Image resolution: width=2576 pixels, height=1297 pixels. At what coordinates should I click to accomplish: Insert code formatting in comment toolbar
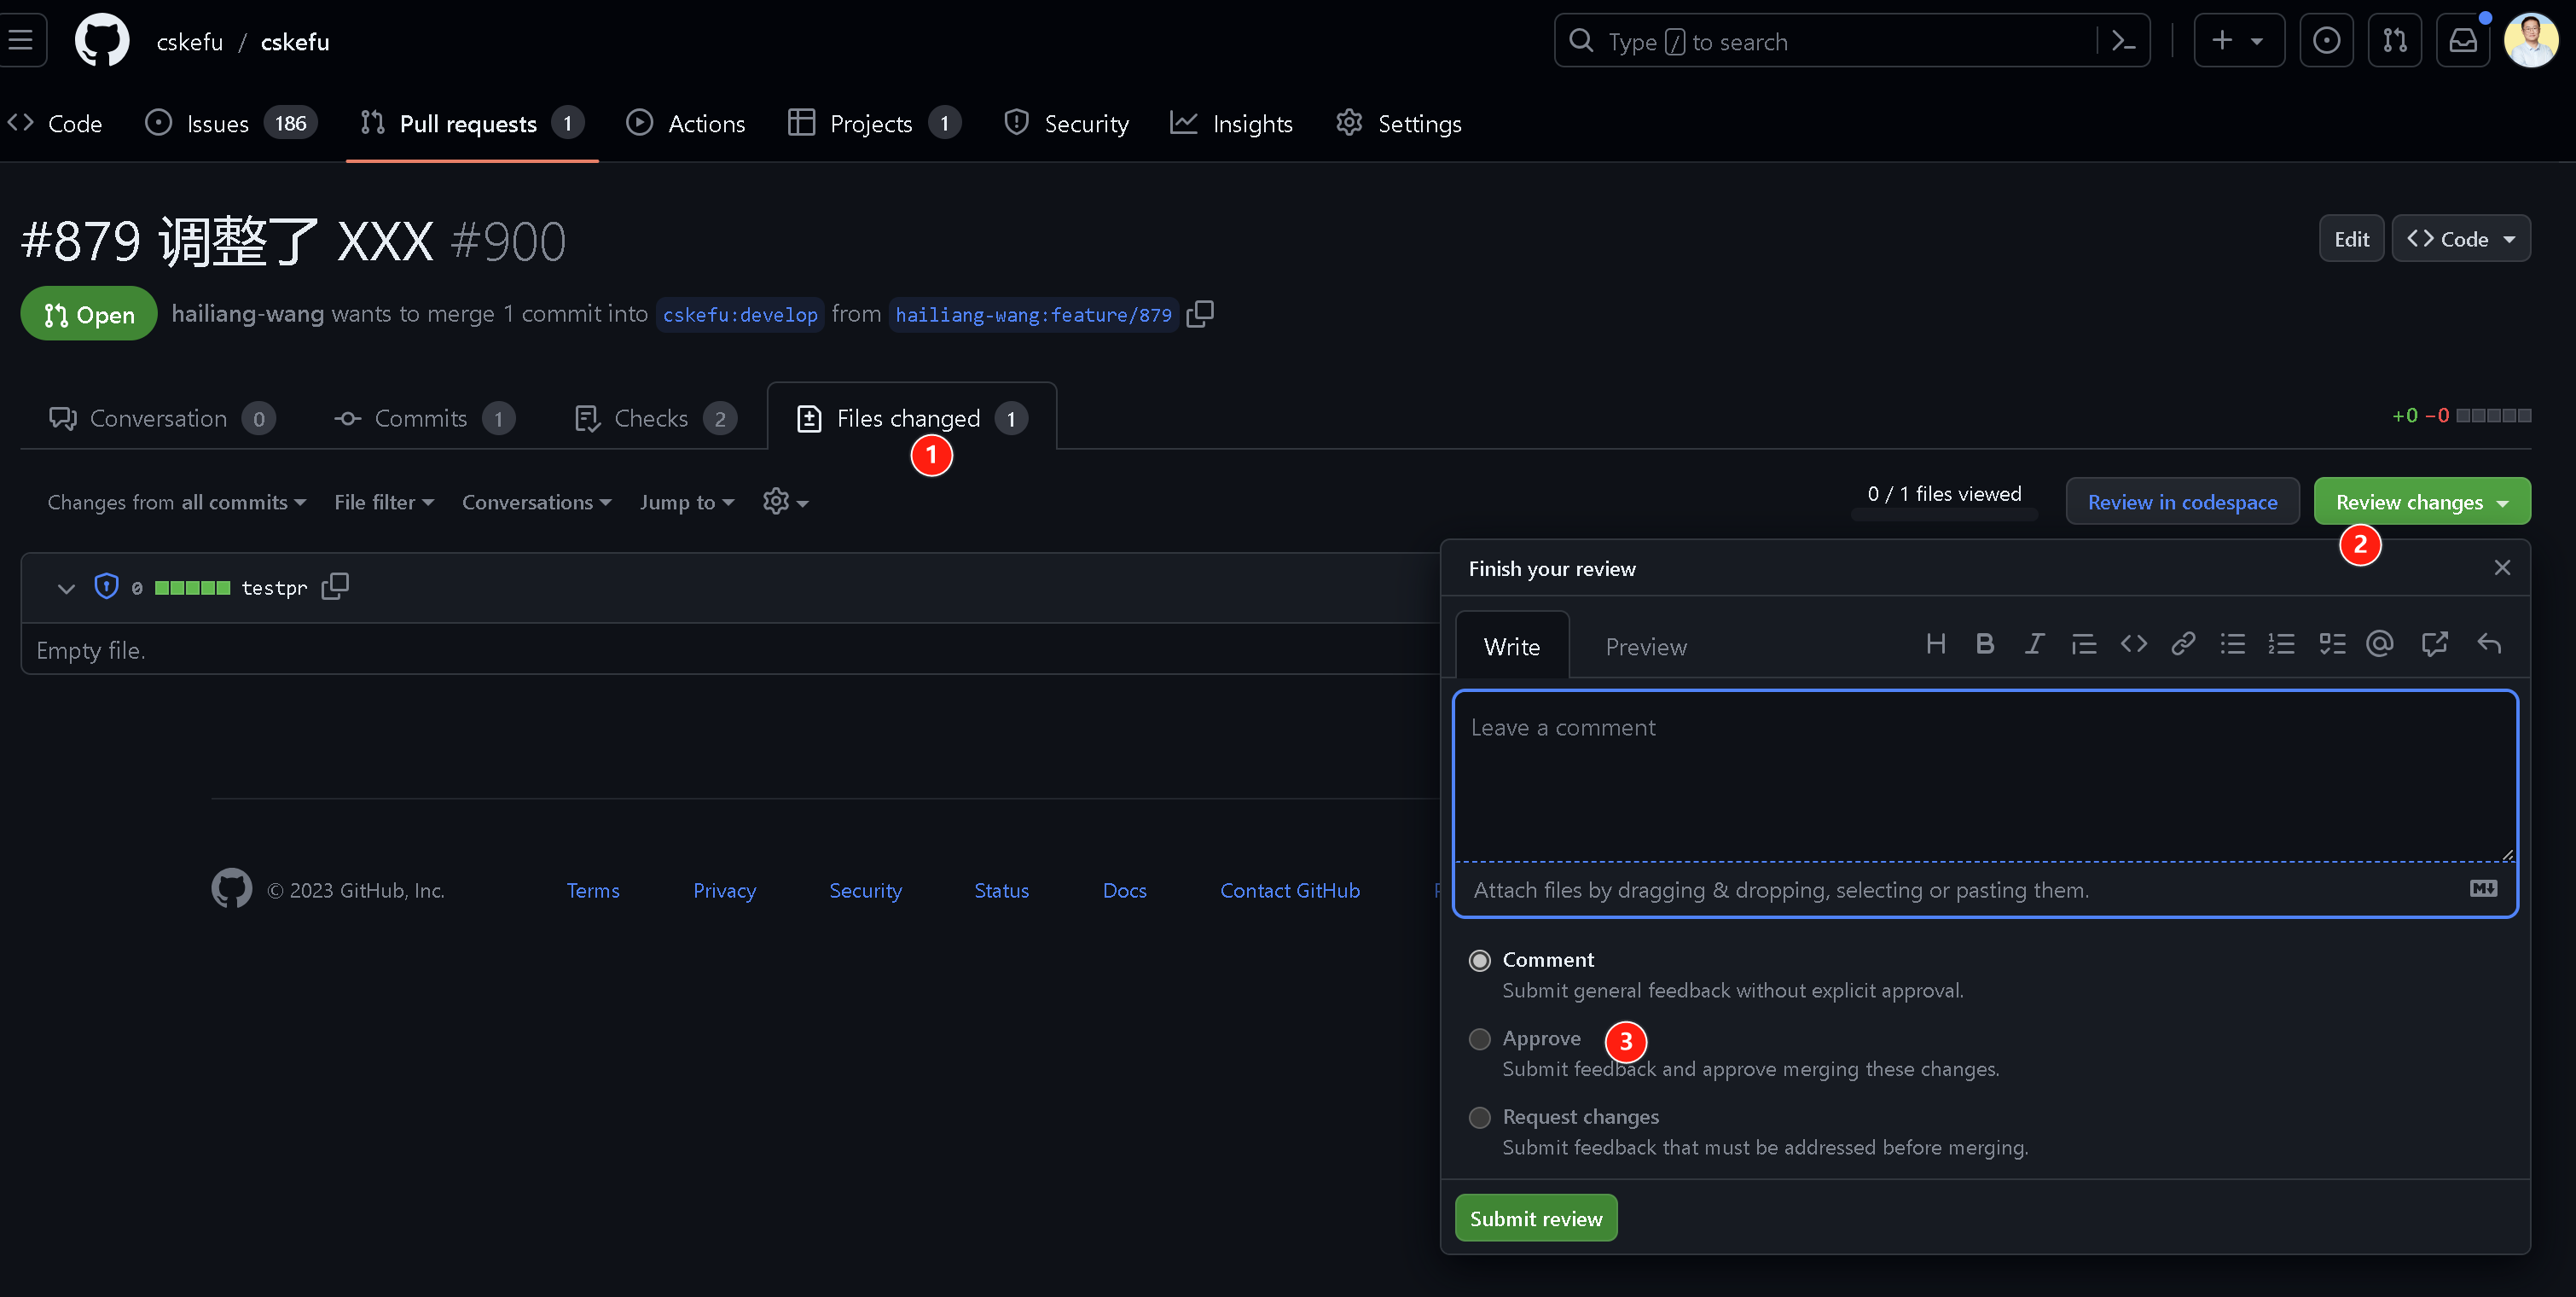point(2134,644)
